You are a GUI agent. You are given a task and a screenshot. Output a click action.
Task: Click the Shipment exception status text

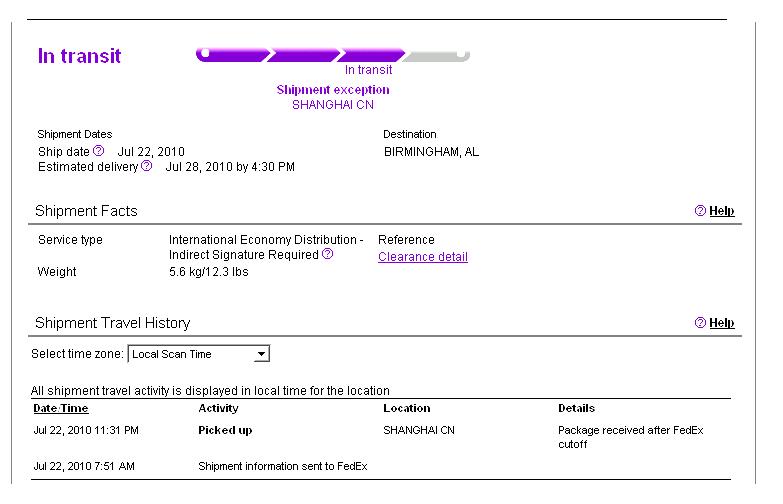(332, 90)
